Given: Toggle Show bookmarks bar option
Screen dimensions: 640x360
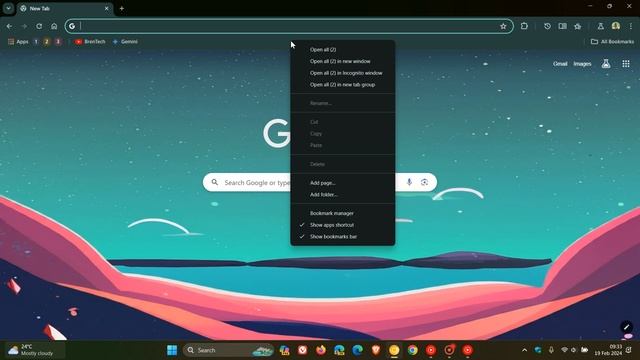Looking at the screenshot, I should pos(342,236).
